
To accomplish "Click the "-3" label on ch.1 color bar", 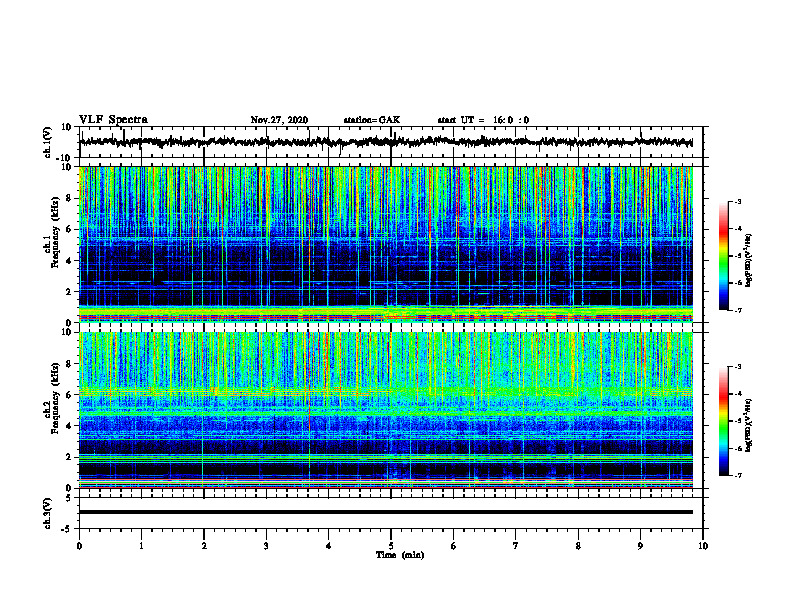I will (x=737, y=201).
